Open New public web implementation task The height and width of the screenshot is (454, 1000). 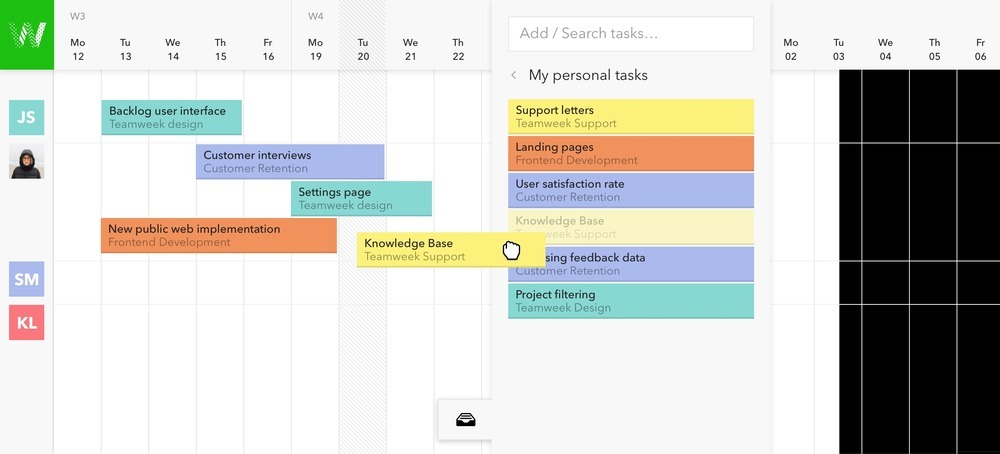(x=219, y=235)
